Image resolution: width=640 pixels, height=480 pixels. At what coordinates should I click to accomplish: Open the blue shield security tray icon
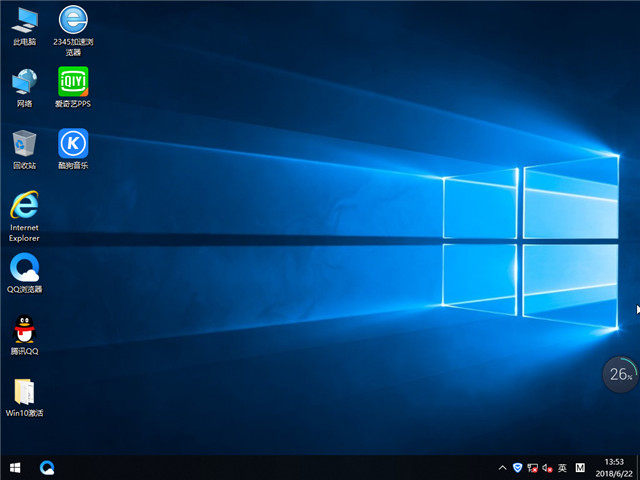517,468
